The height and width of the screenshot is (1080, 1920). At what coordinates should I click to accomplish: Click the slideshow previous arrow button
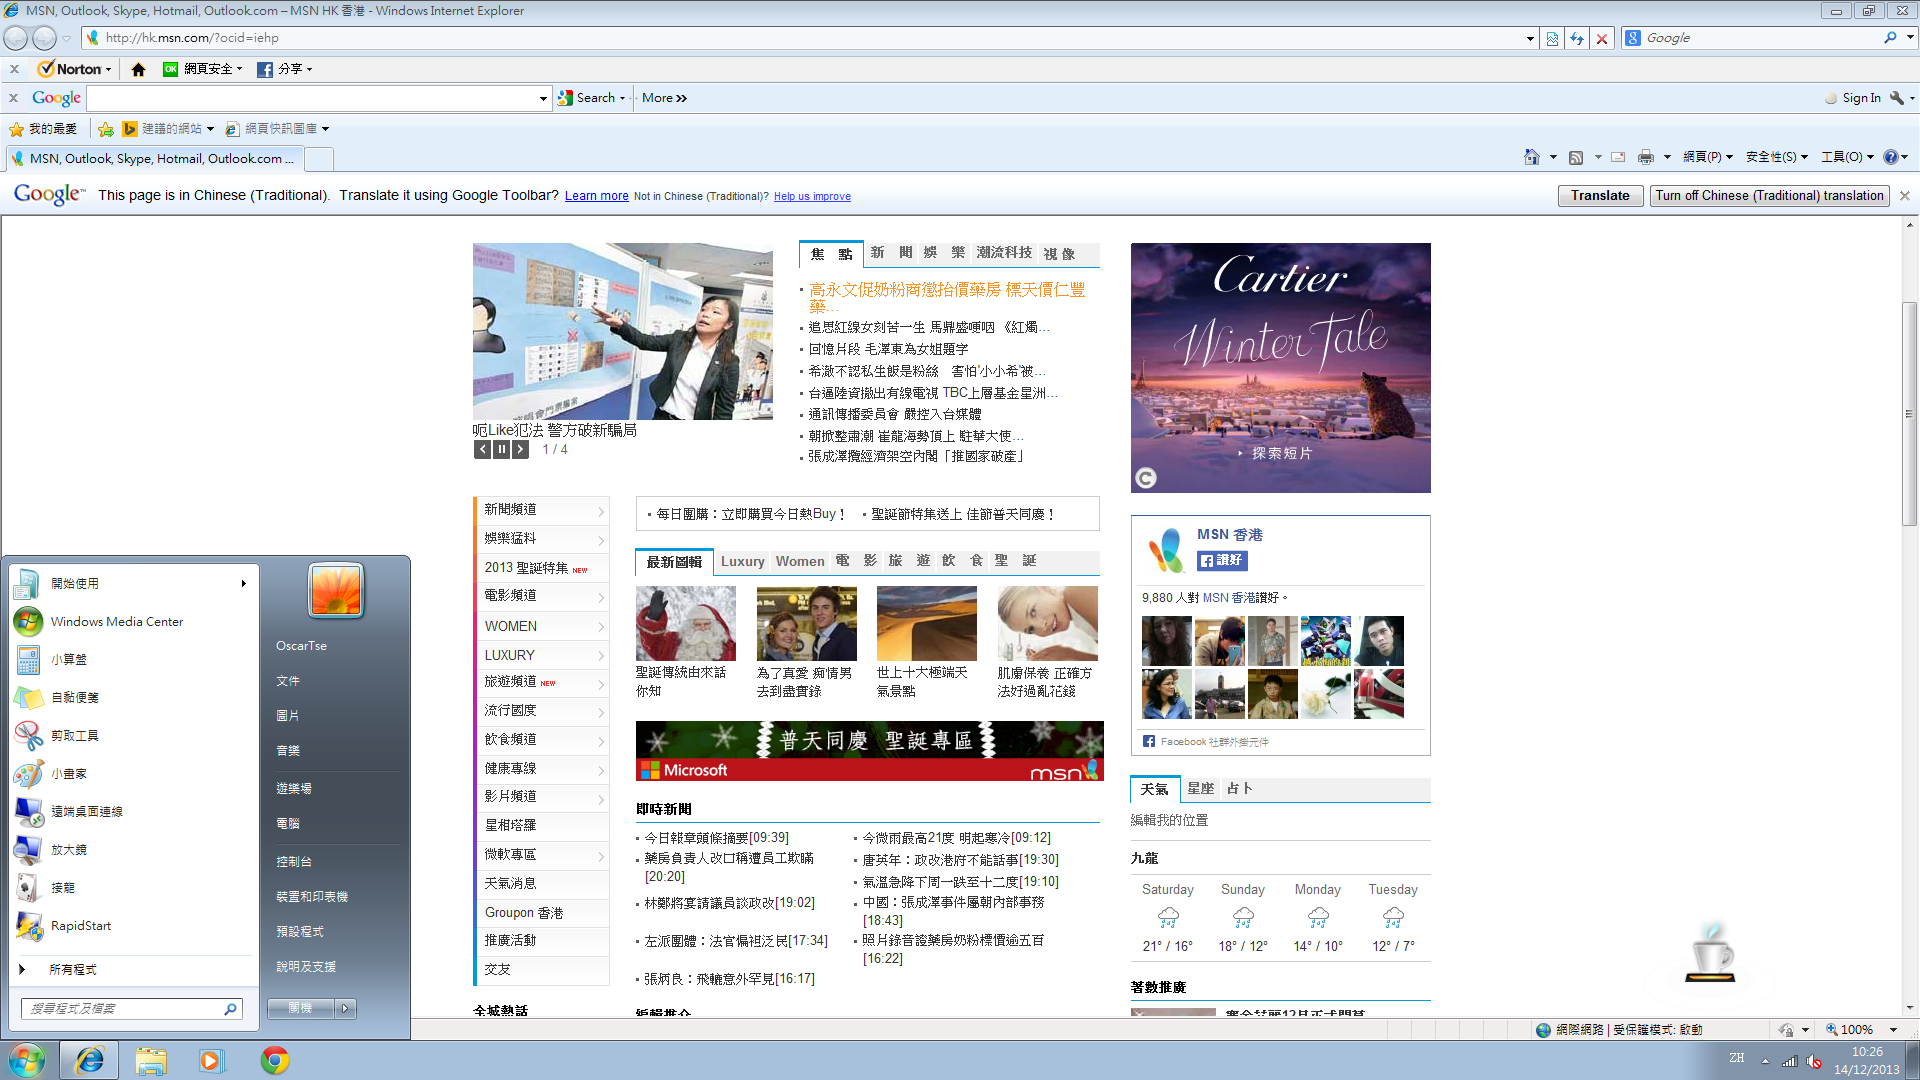coord(482,450)
